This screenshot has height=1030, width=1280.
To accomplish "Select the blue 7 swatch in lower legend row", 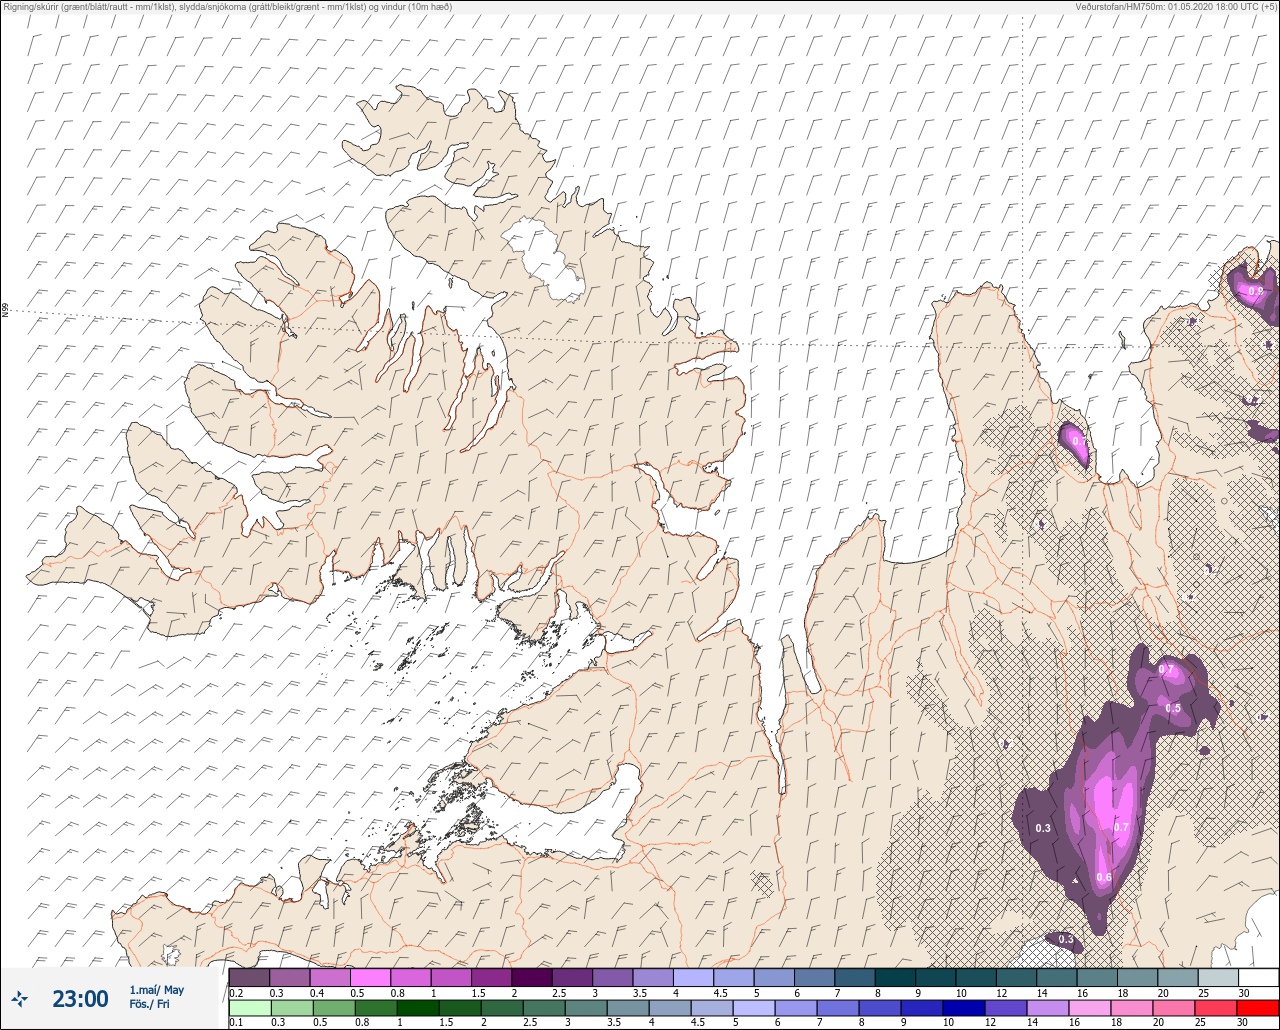I will coord(838,1008).
